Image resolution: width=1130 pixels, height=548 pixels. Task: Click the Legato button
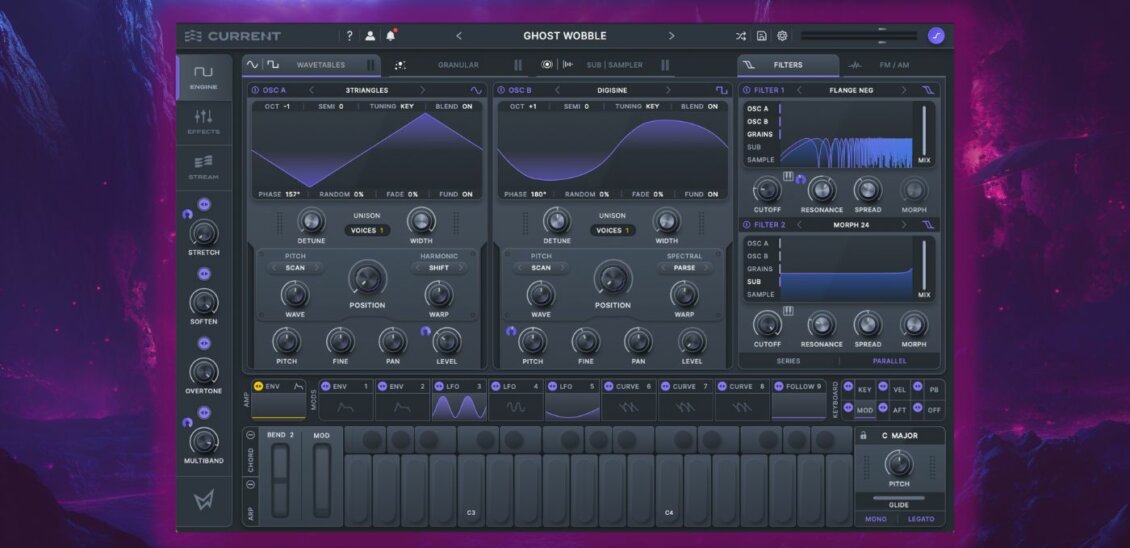[921, 519]
